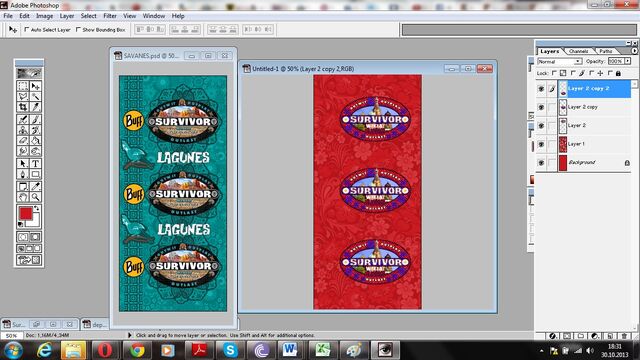Image resolution: width=640 pixels, height=360 pixels.
Task: Switch to the Channels tab
Action: [578, 51]
